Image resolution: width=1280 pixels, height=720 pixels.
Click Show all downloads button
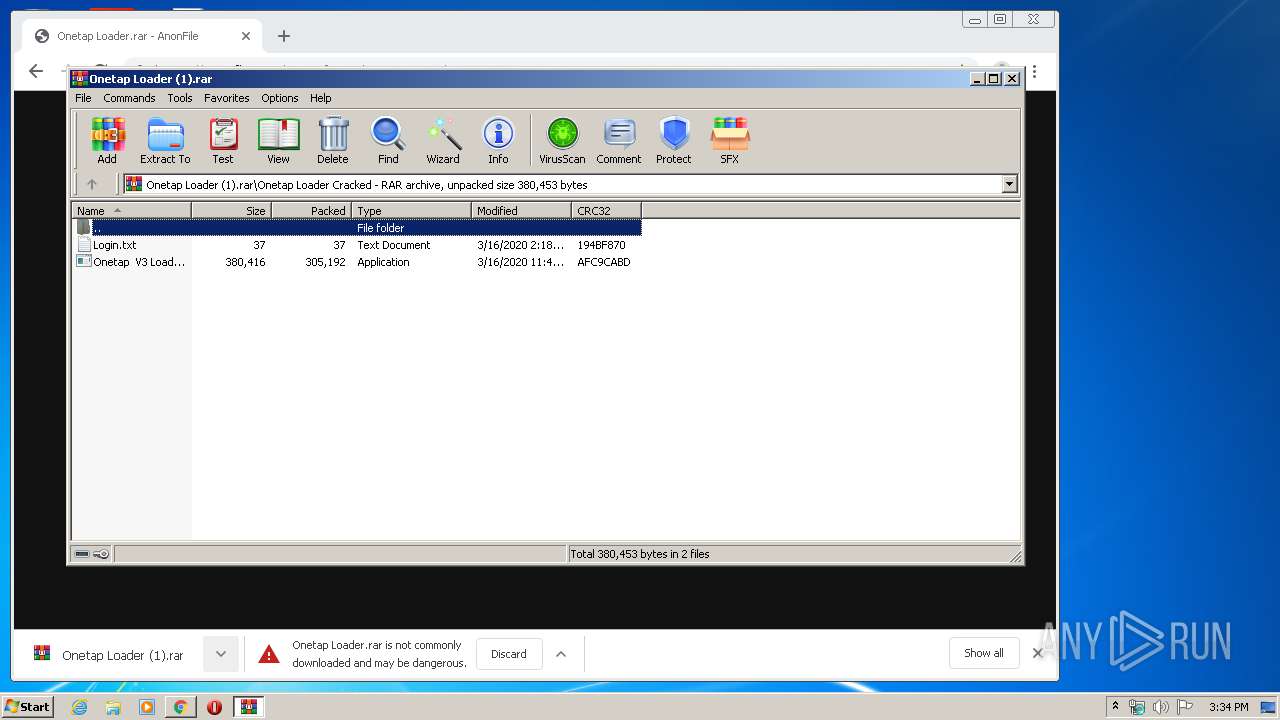[983, 653]
